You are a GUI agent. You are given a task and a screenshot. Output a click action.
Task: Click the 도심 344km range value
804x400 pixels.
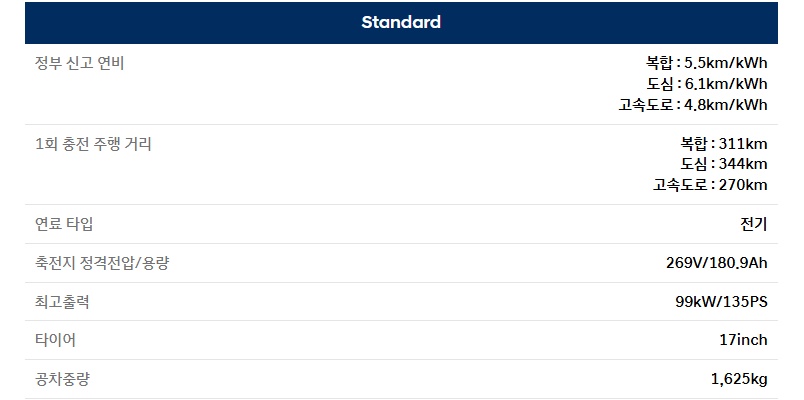[723, 164]
